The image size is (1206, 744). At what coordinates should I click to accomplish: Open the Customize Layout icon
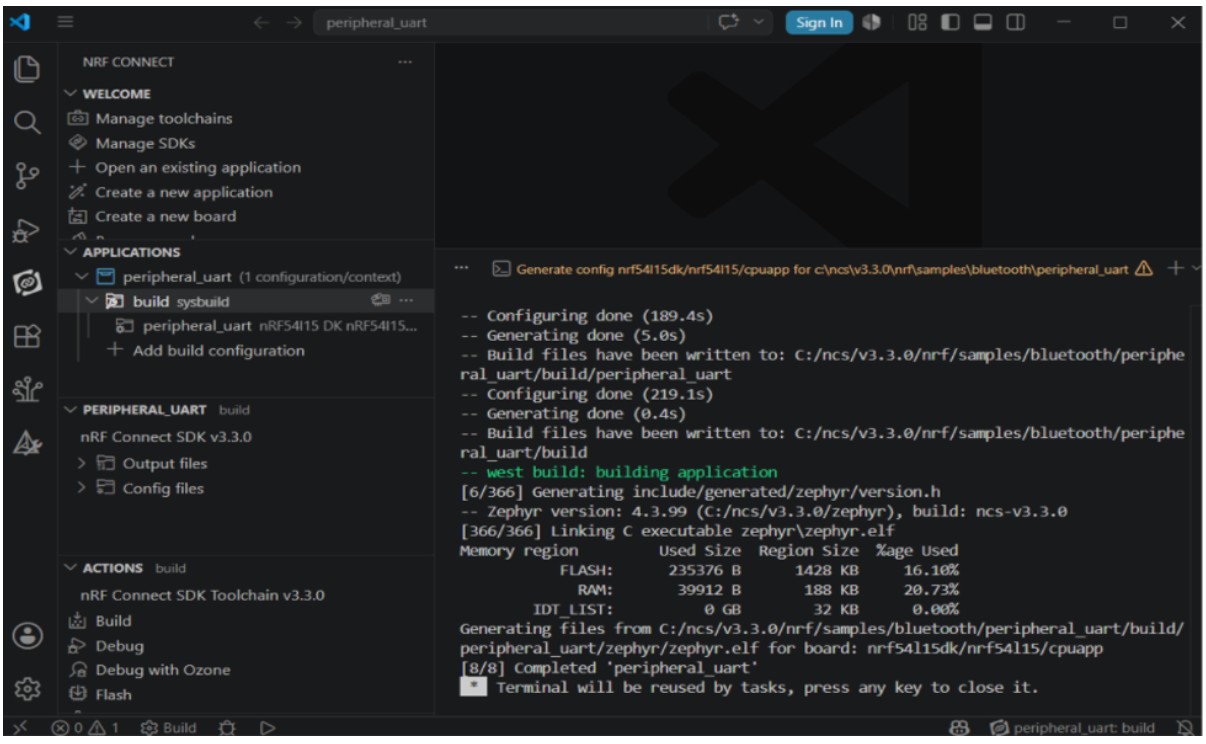tap(916, 22)
